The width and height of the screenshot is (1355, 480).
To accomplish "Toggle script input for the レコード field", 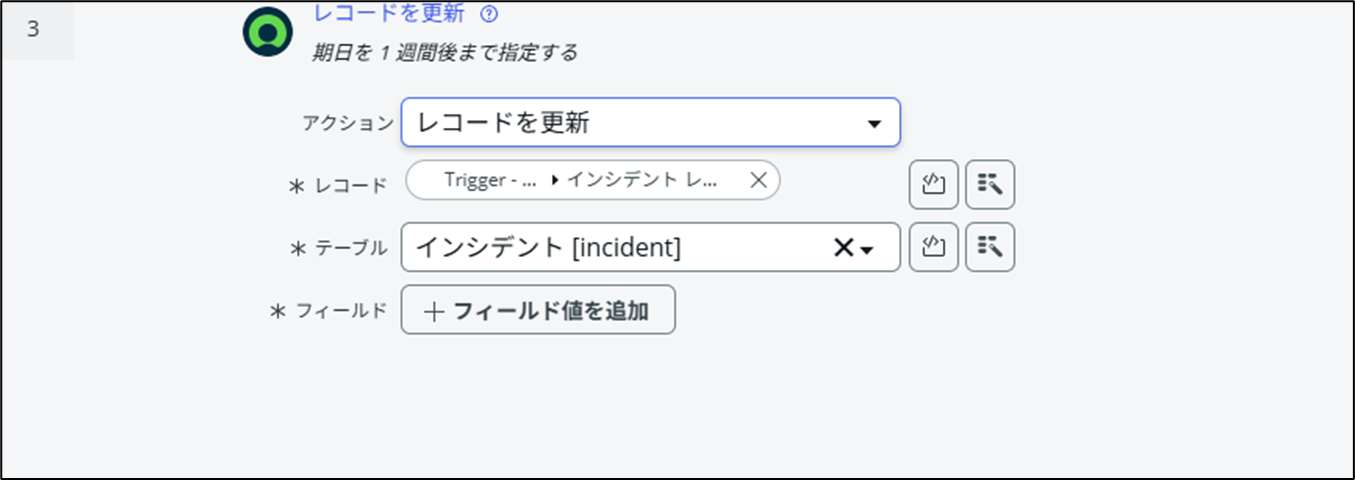I will pos(934,185).
